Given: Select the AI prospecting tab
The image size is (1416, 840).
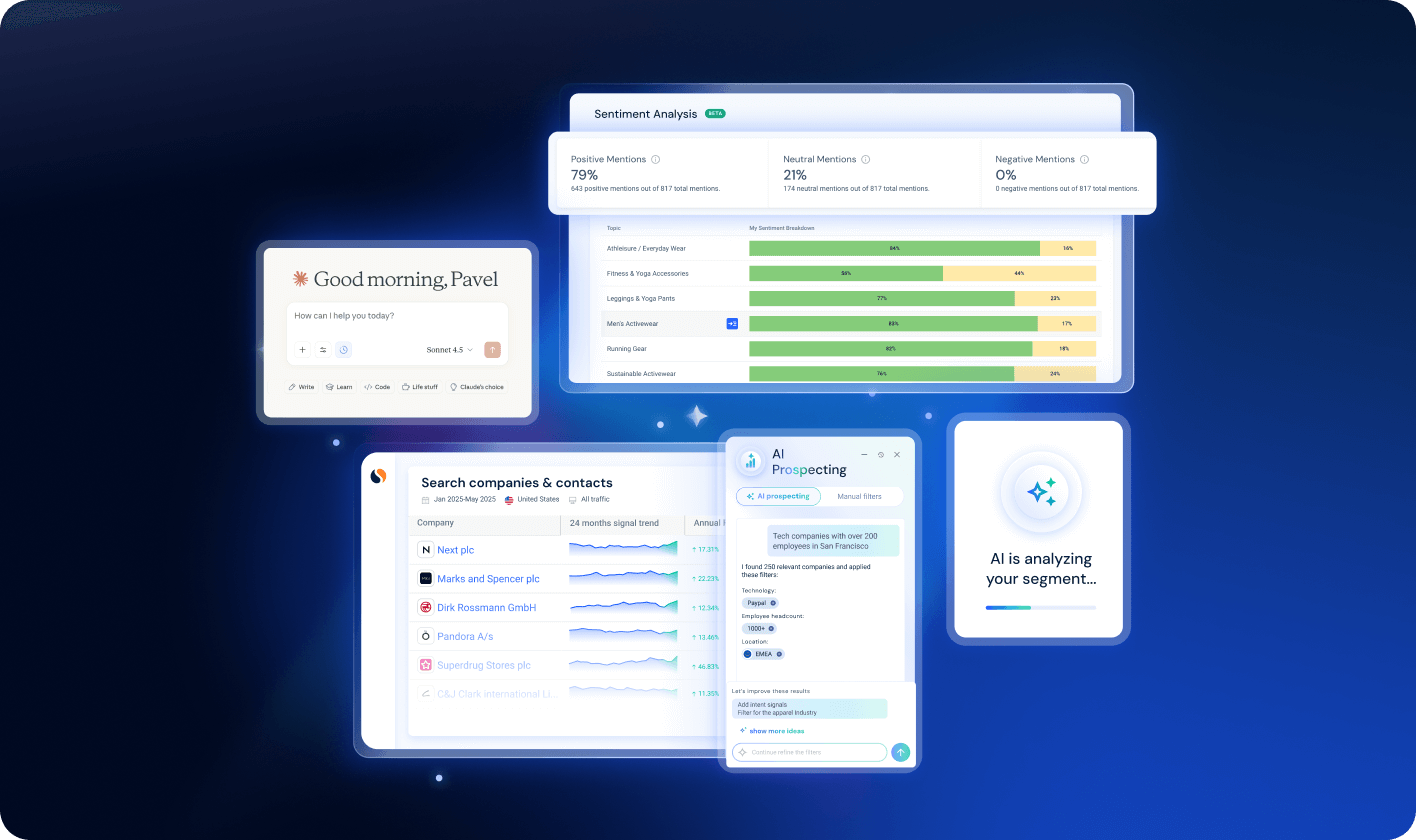Looking at the screenshot, I should point(778,496).
